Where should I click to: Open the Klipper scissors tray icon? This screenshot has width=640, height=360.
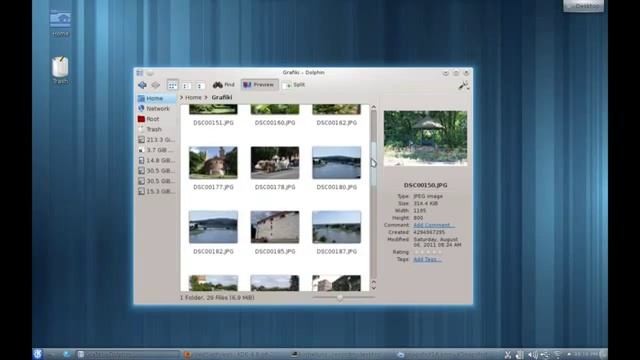[x=508, y=355]
